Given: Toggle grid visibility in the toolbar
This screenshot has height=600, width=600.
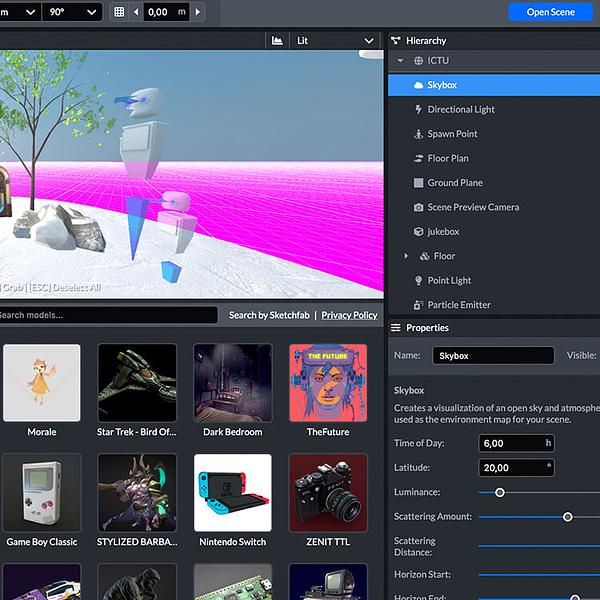Looking at the screenshot, I should click(x=120, y=12).
